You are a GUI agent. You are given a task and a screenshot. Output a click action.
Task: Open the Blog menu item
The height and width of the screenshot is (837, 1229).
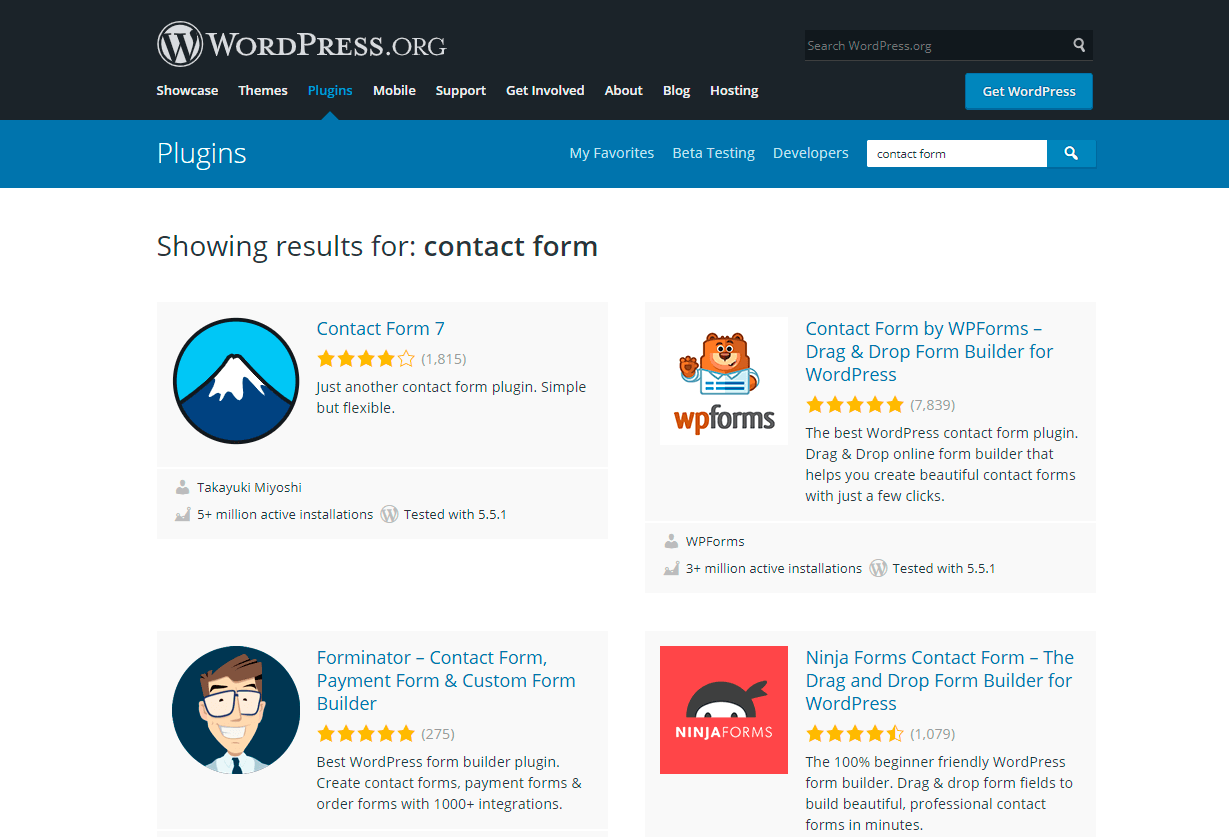tap(677, 90)
